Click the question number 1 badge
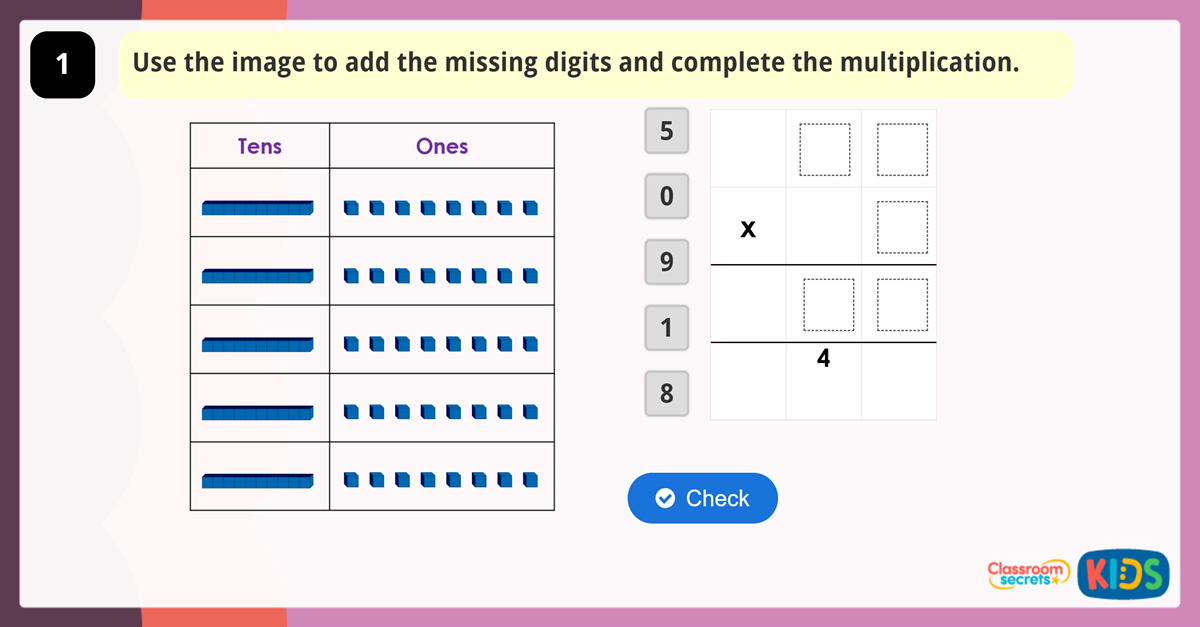Screen dimensions: 1200x627 tap(63, 65)
